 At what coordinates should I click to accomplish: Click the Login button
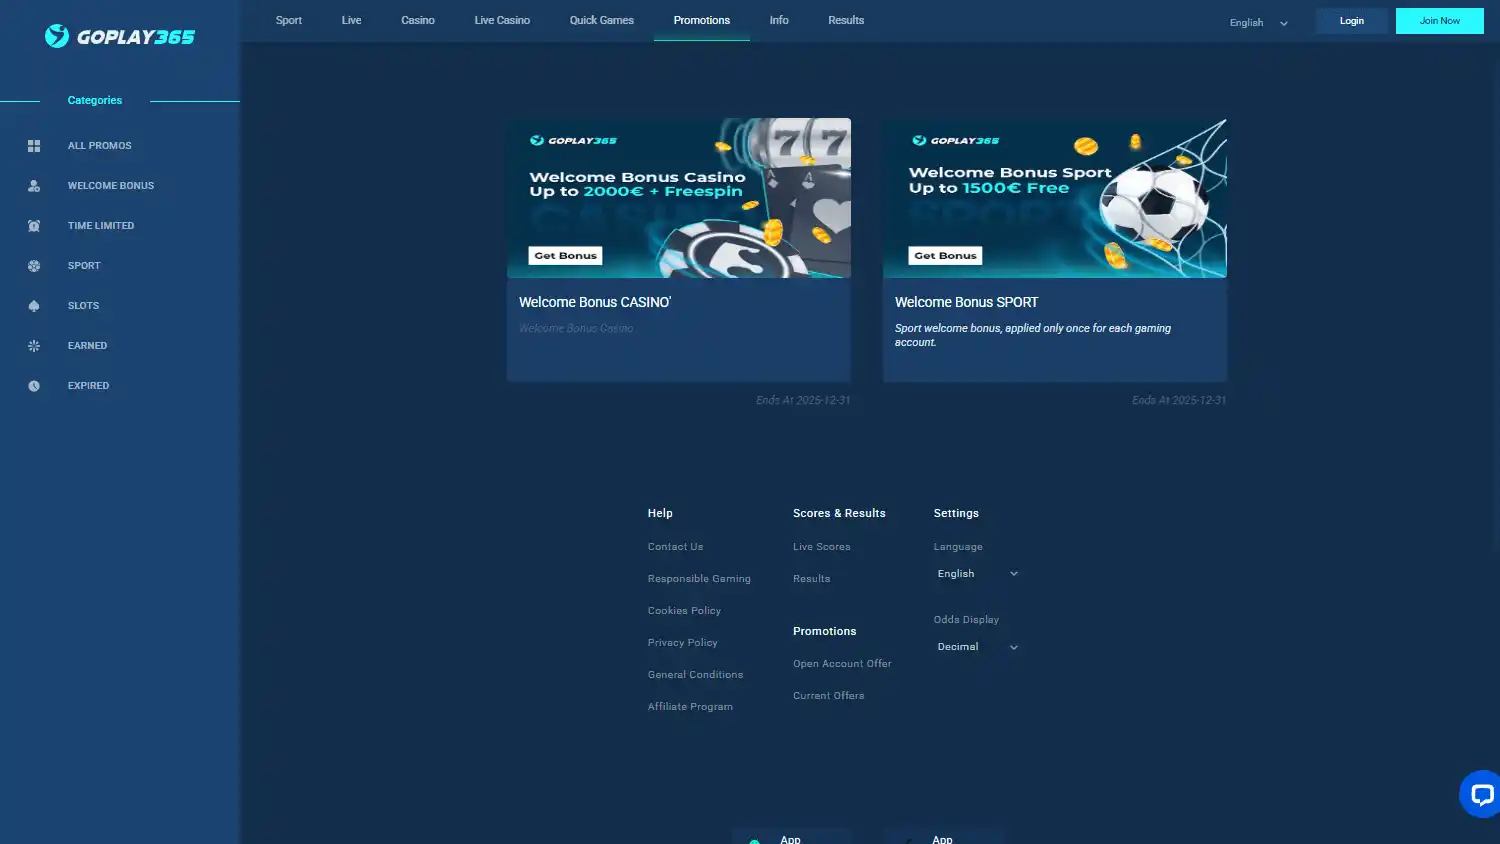pyautogui.click(x=1352, y=21)
